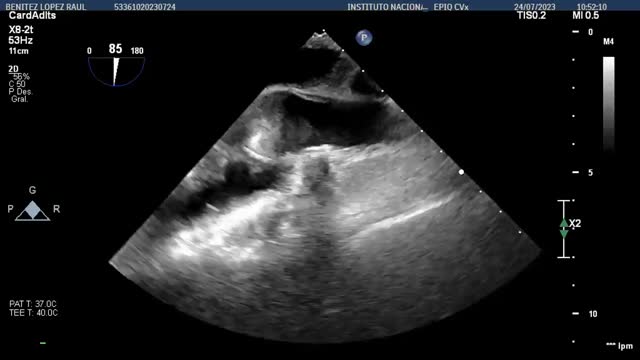Click the 2D mode label
Viewport: 640px width, 360px height.
click(13, 69)
